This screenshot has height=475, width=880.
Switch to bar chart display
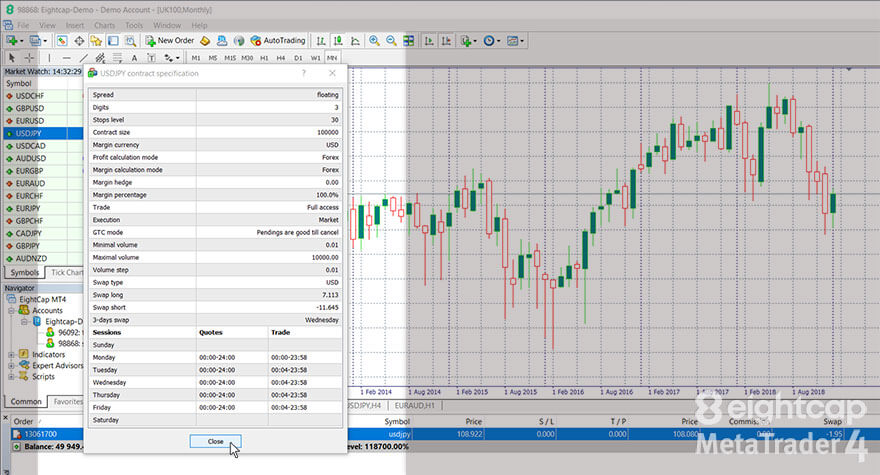point(320,40)
